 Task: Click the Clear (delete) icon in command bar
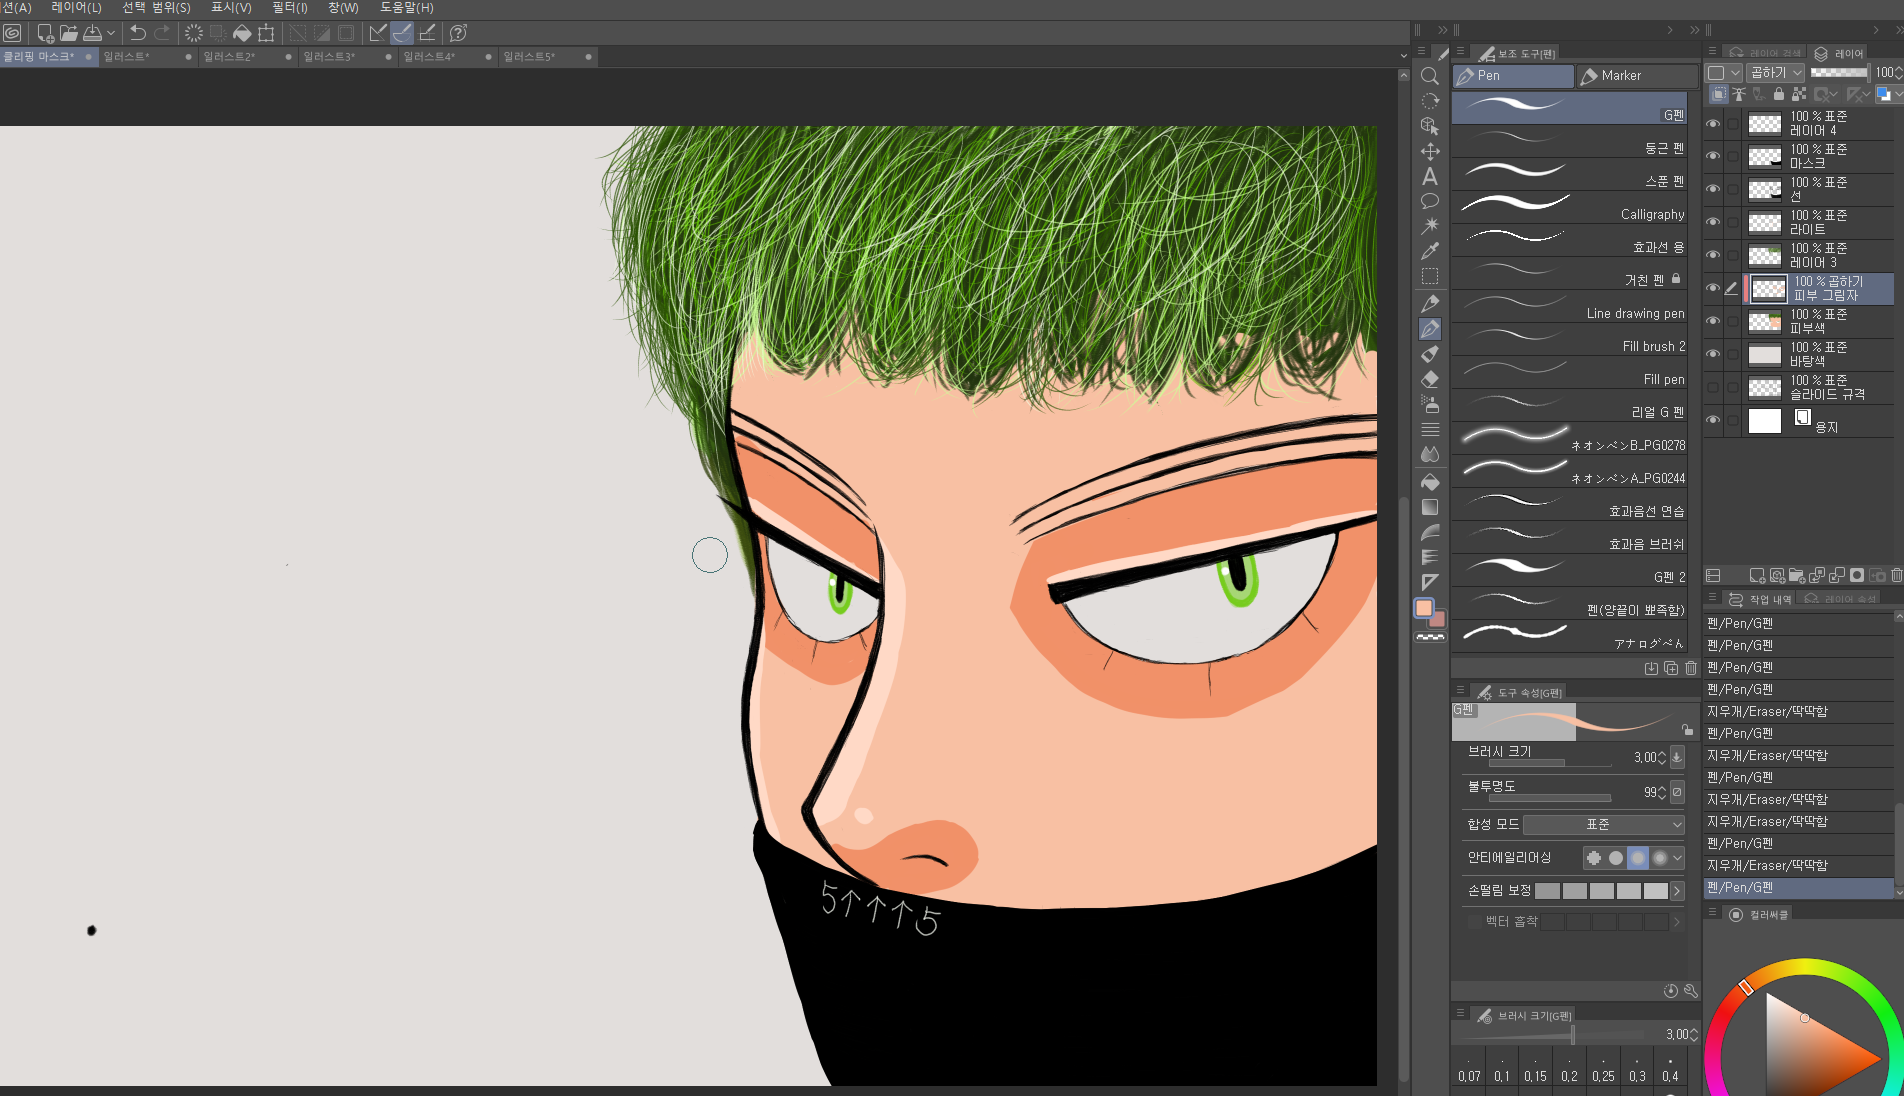coord(194,33)
